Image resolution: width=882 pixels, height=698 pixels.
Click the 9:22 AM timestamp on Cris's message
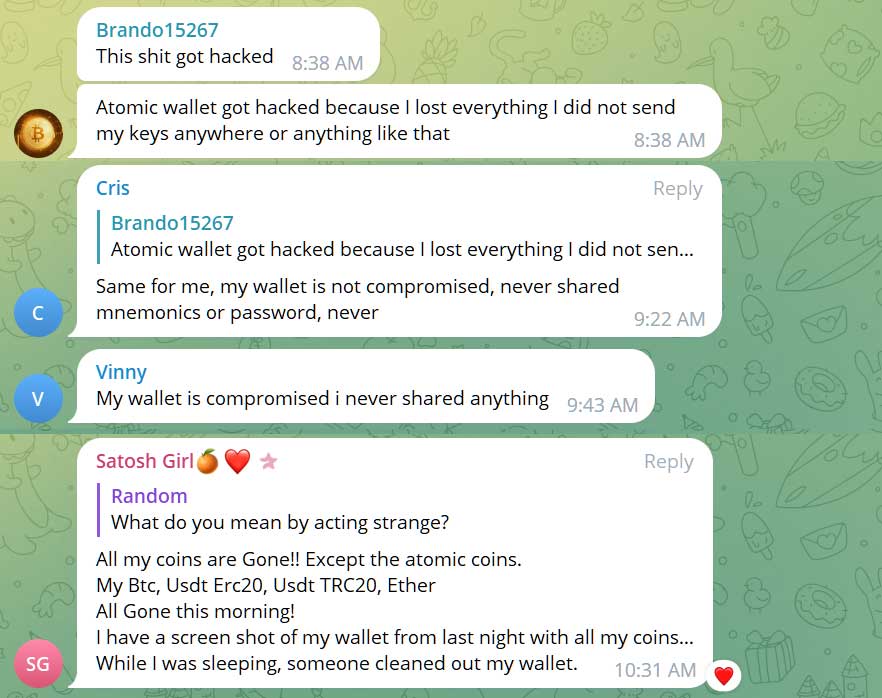coord(669,320)
